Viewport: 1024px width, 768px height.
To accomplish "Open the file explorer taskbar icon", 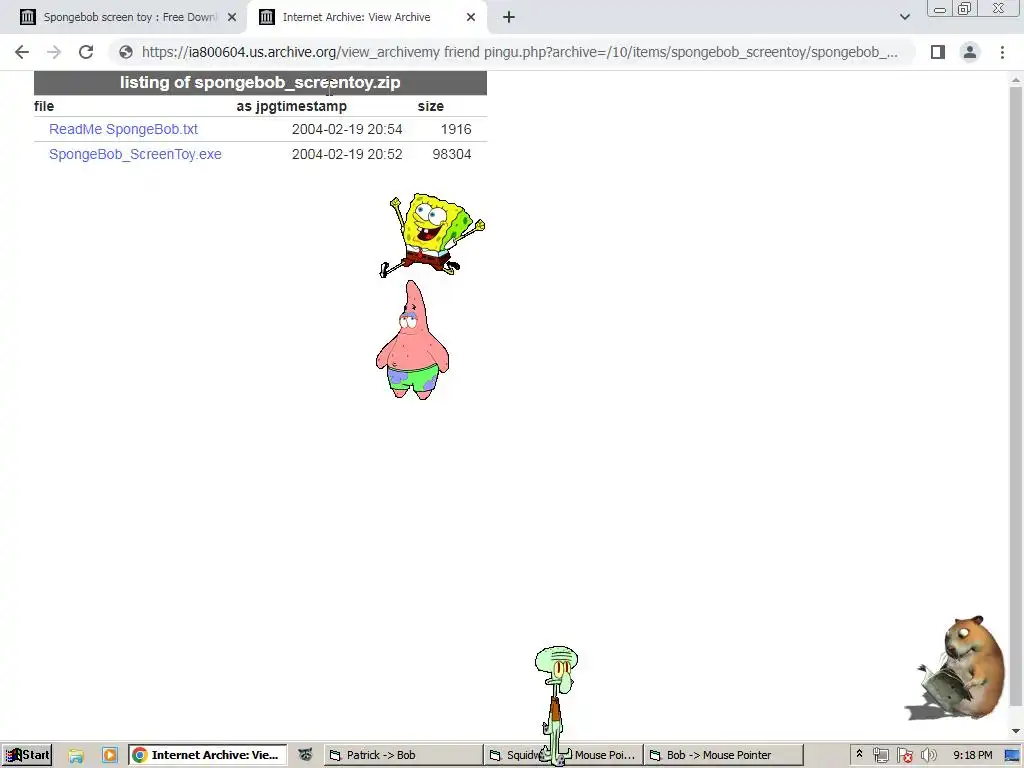I will pyautogui.click(x=76, y=756).
